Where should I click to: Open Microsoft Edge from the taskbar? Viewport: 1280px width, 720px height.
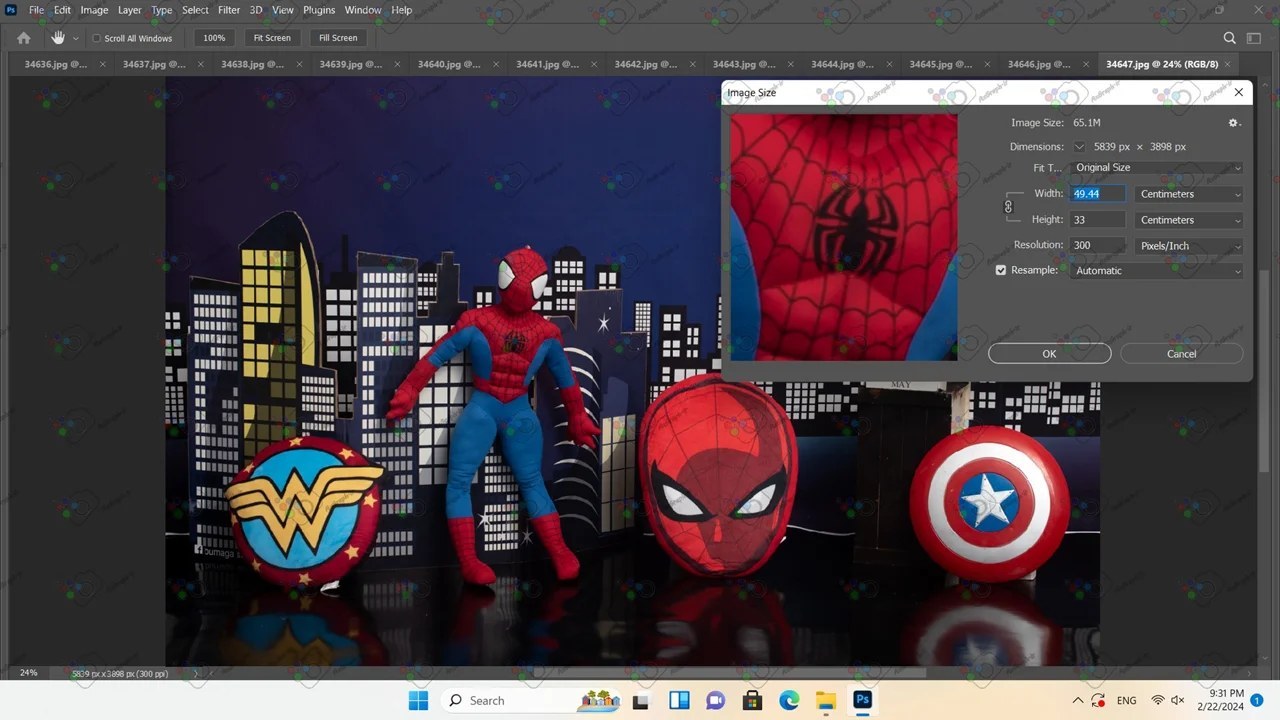point(789,700)
